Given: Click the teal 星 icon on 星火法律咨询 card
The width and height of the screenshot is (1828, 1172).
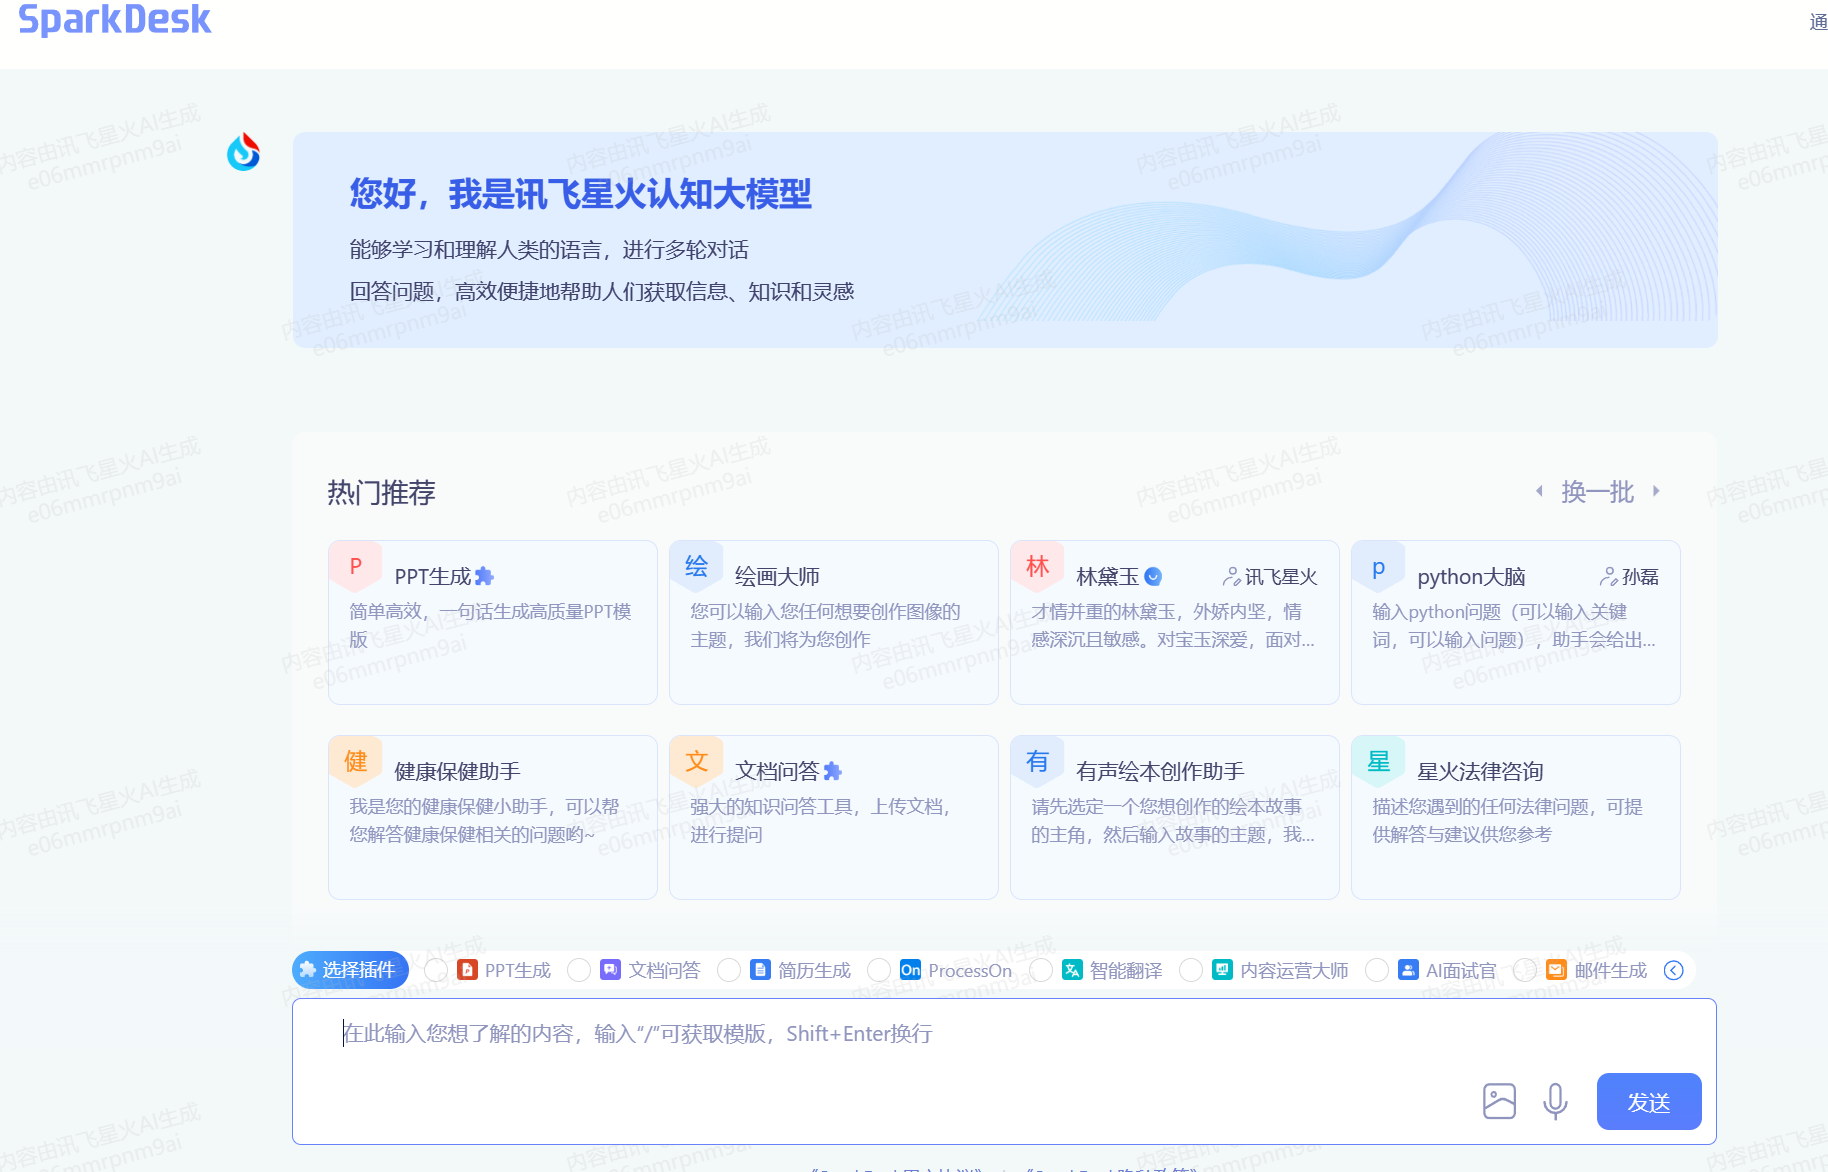Looking at the screenshot, I should [1378, 761].
